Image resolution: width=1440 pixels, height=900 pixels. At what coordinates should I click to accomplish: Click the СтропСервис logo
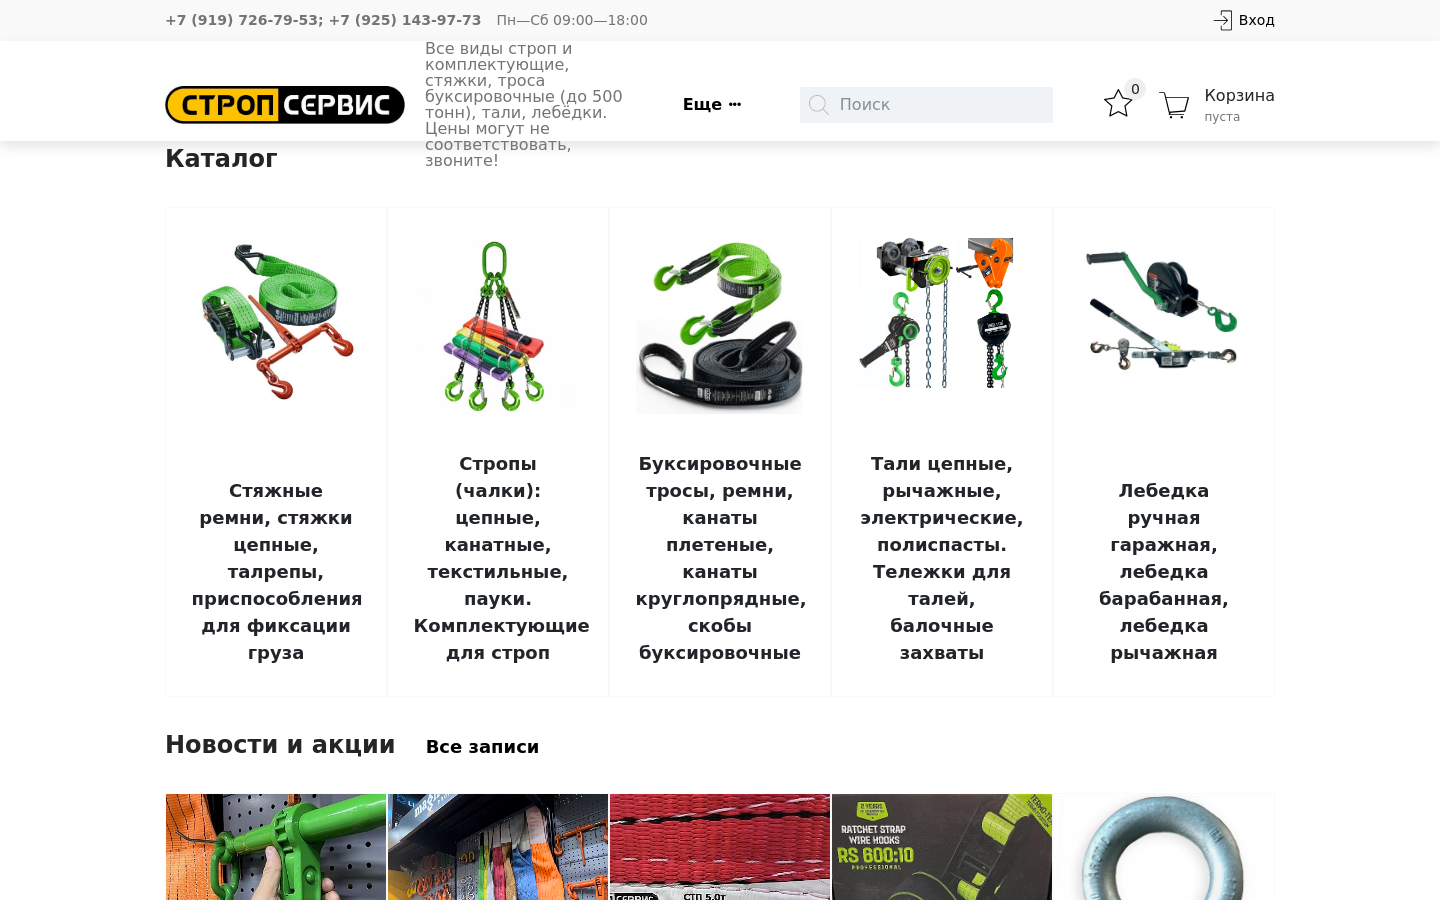285,105
